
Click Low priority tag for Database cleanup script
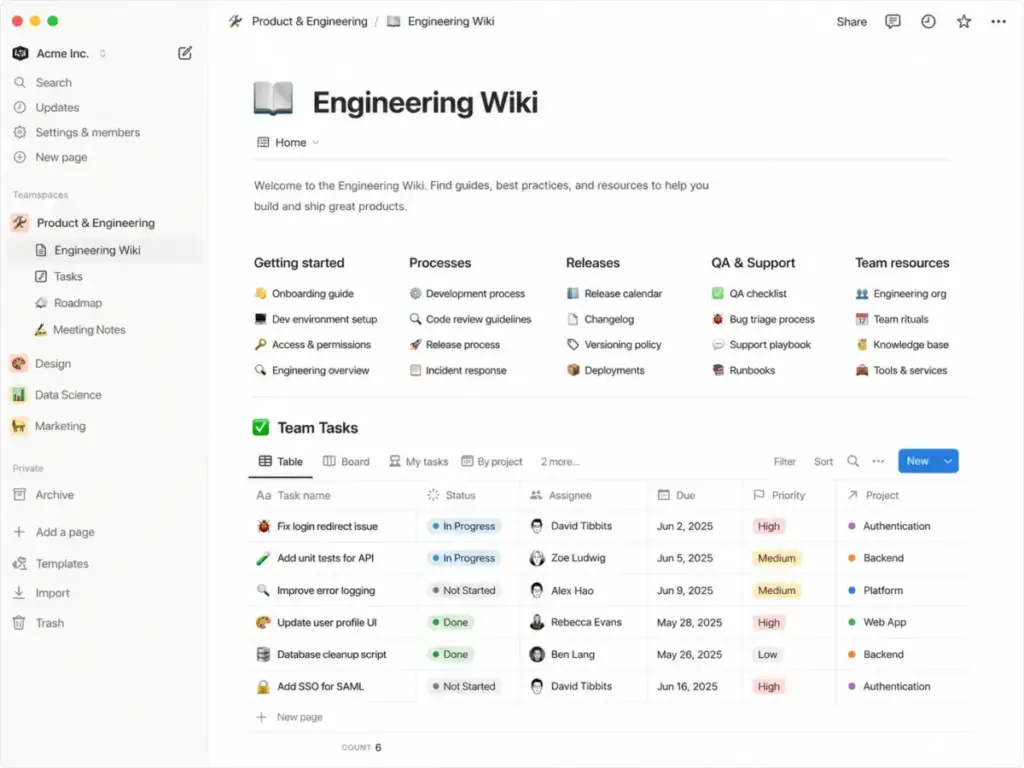[x=767, y=654]
